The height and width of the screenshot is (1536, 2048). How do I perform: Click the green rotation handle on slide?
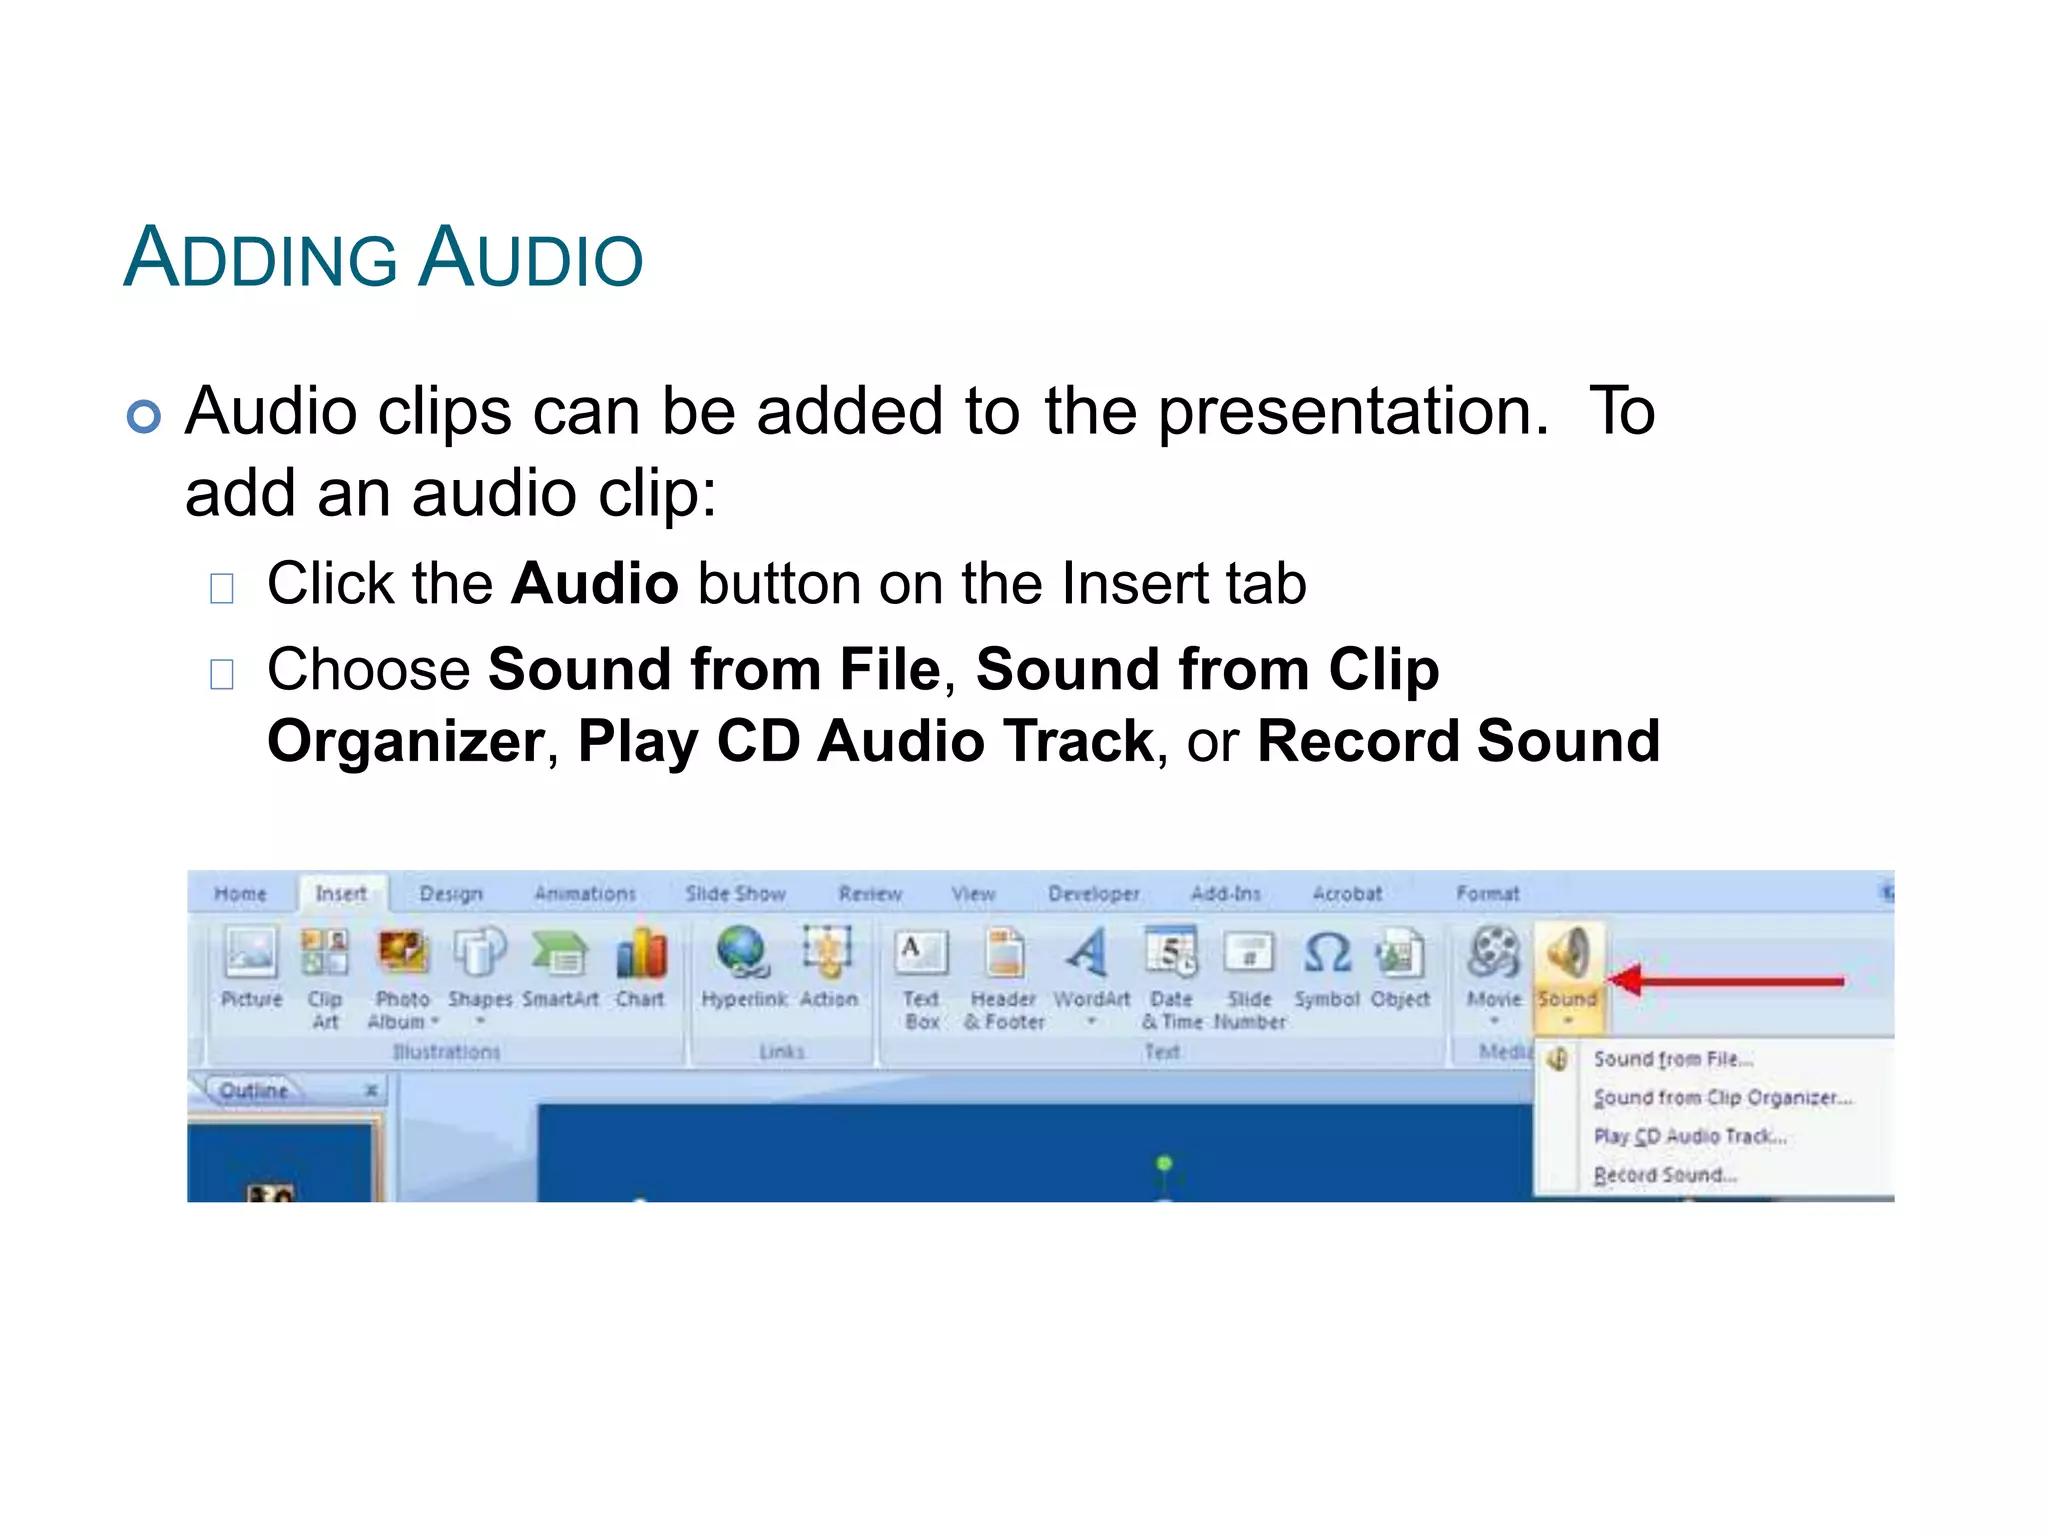1164,1163
